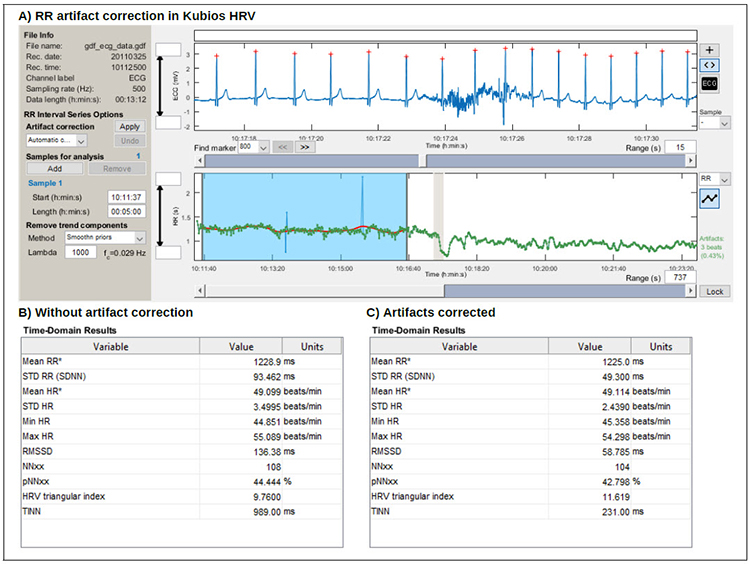
Task: Click the RR trend line icon
Action: (709, 199)
